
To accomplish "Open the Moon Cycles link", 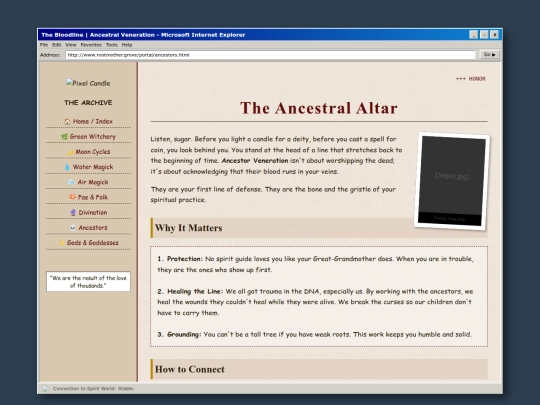I will pos(93,152).
